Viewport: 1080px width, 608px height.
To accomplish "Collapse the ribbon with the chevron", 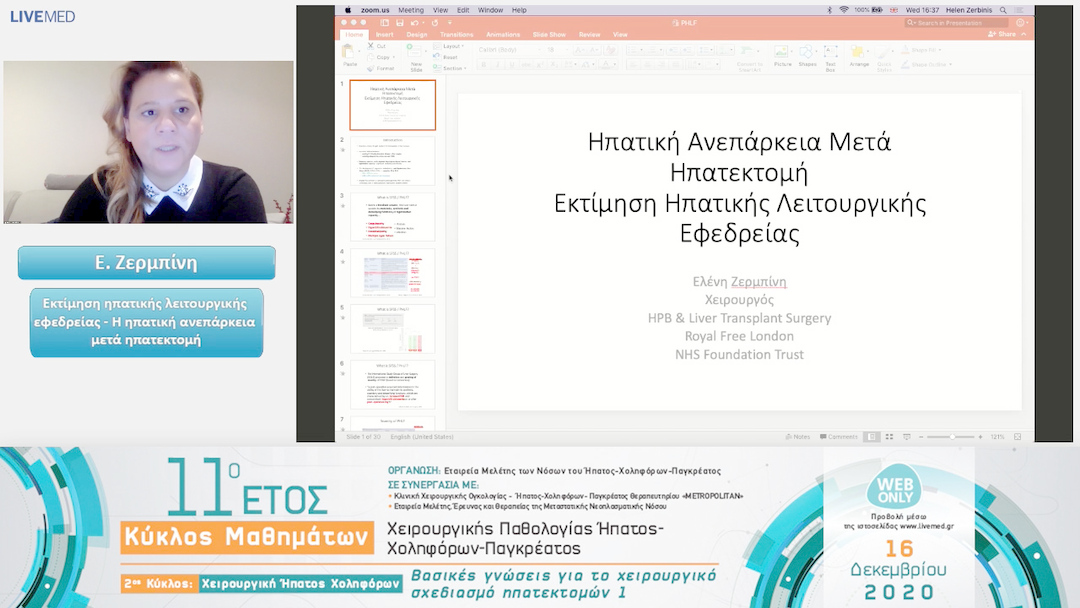I will pos(1024,34).
